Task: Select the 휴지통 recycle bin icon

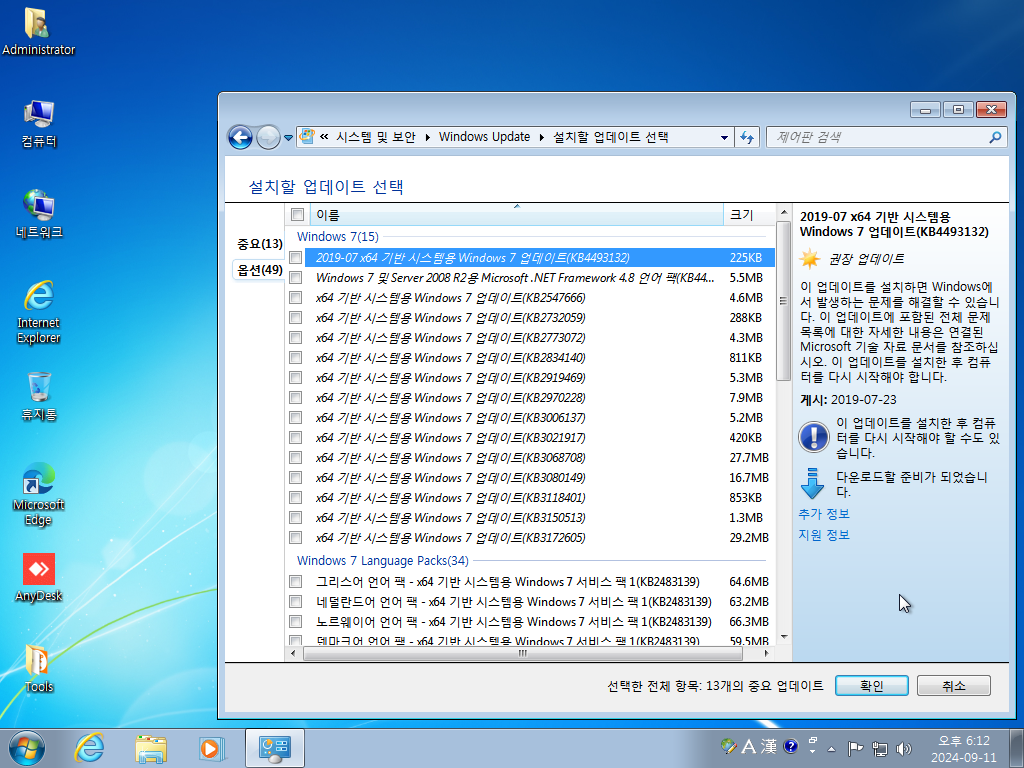Action: 39,396
